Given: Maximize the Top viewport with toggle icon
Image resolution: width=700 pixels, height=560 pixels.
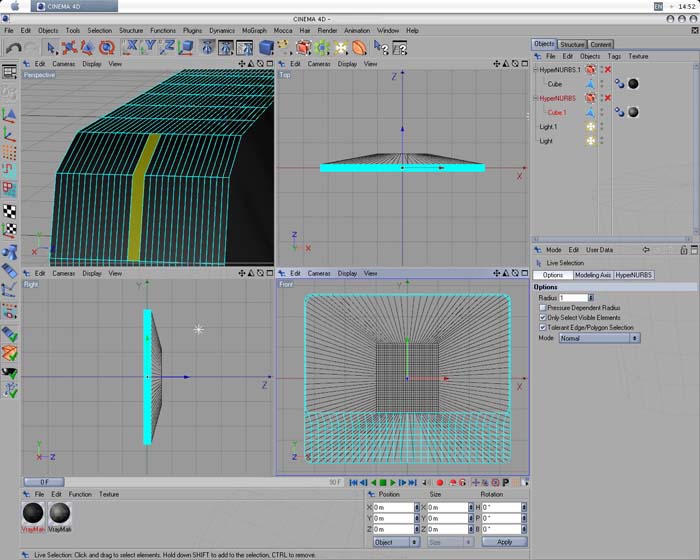Looking at the screenshot, I should click(525, 64).
